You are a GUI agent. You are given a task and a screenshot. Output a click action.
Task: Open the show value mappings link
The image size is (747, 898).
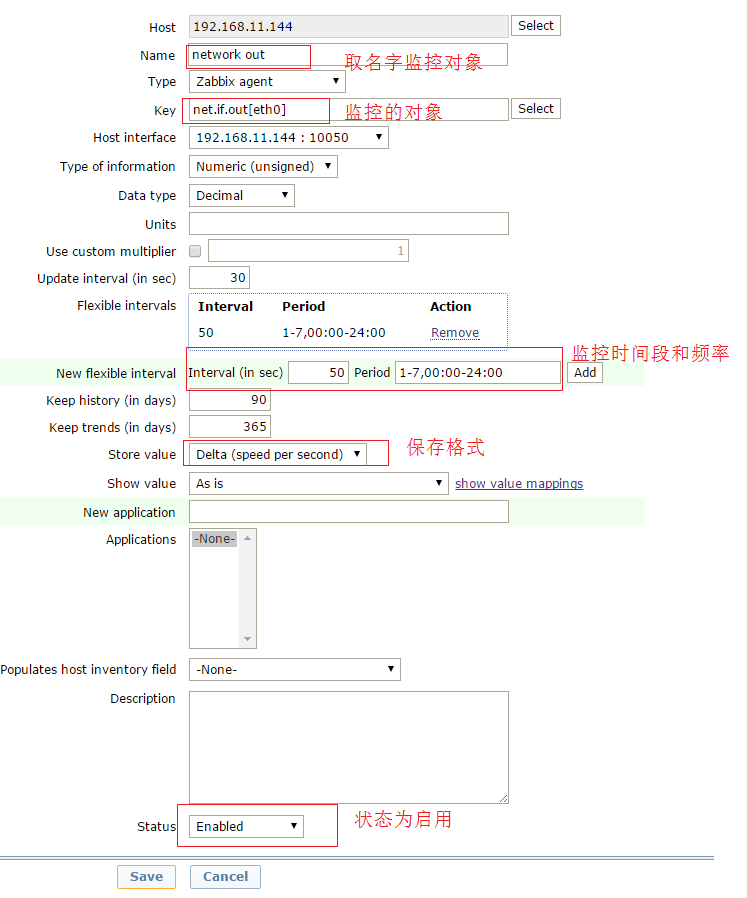click(x=519, y=484)
